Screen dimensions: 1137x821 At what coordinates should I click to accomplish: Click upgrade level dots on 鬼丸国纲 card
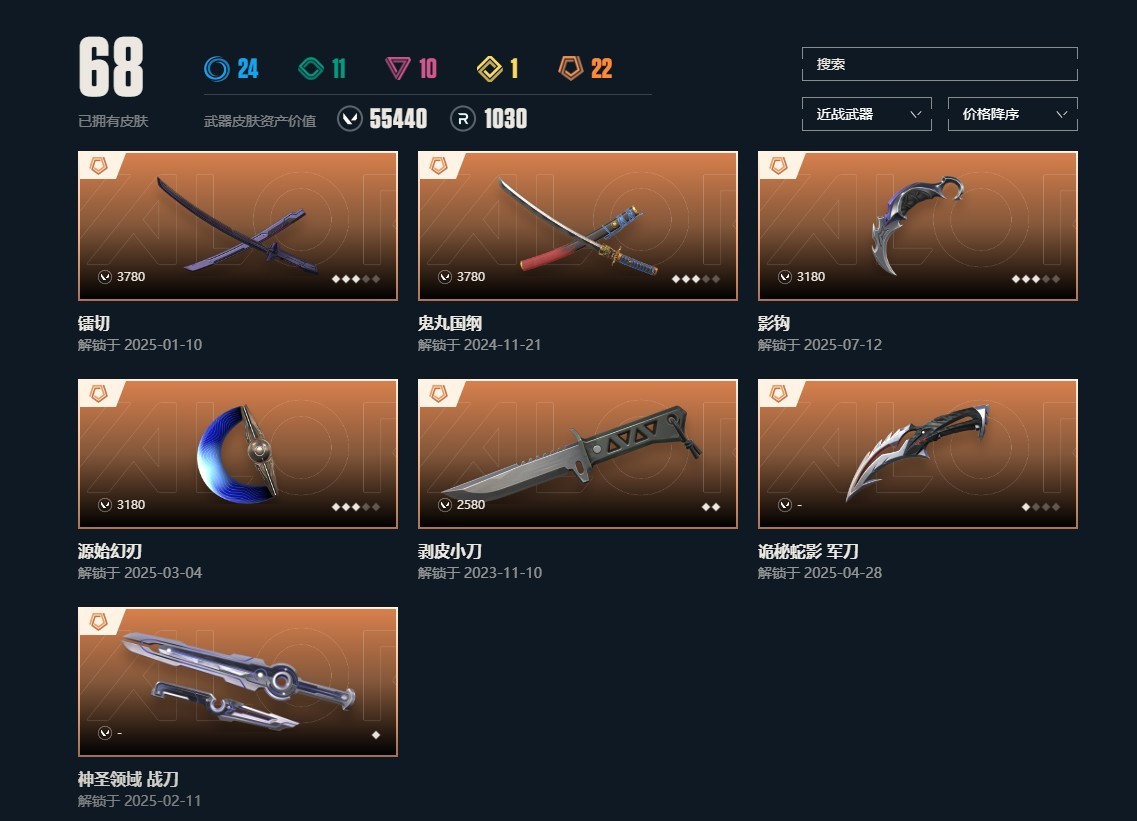click(695, 279)
